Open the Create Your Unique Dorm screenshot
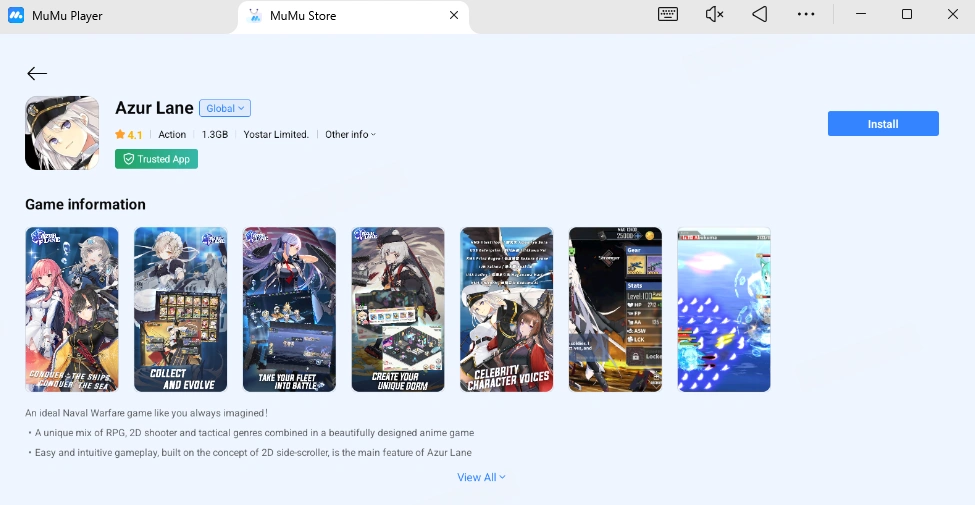975x505 pixels. click(398, 310)
